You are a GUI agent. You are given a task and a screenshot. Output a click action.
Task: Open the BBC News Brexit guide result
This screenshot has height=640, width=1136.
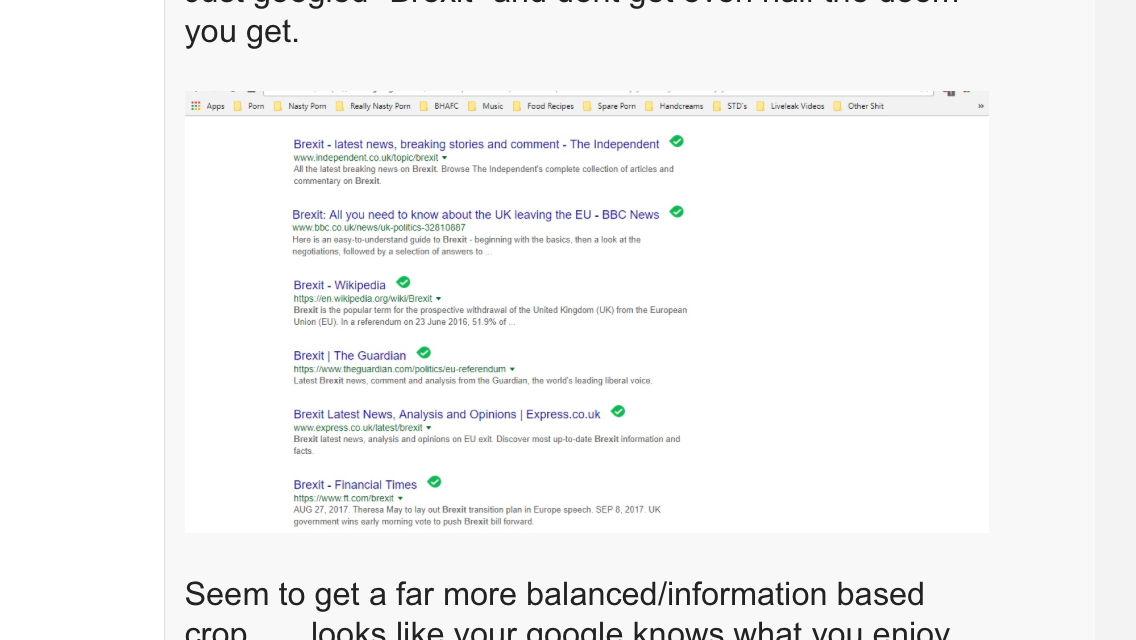475,215
